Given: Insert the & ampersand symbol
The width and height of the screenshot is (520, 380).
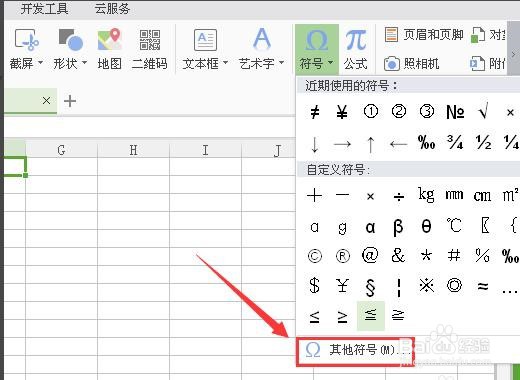Looking at the screenshot, I should 398,255.
